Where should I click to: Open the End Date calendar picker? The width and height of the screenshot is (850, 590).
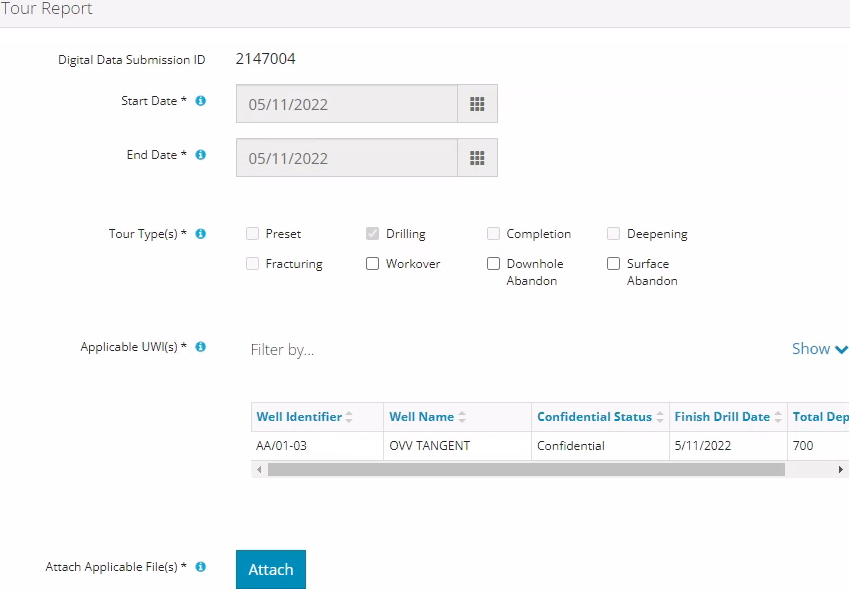click(x=477, y=158)
